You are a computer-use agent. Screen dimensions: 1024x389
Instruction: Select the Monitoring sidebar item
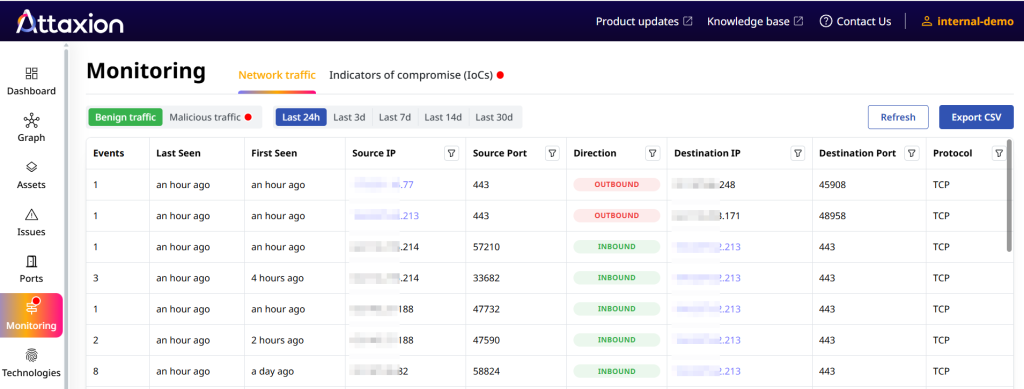tap(31, 315)
